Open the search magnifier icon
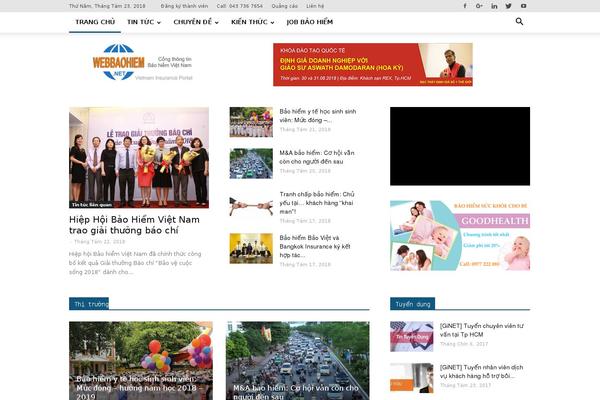This screenshot has height=400, width=600. (x=519, y=21)
